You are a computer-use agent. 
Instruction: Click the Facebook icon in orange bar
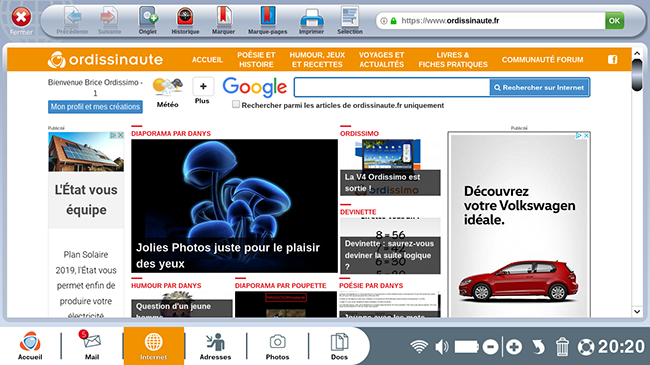612,60
